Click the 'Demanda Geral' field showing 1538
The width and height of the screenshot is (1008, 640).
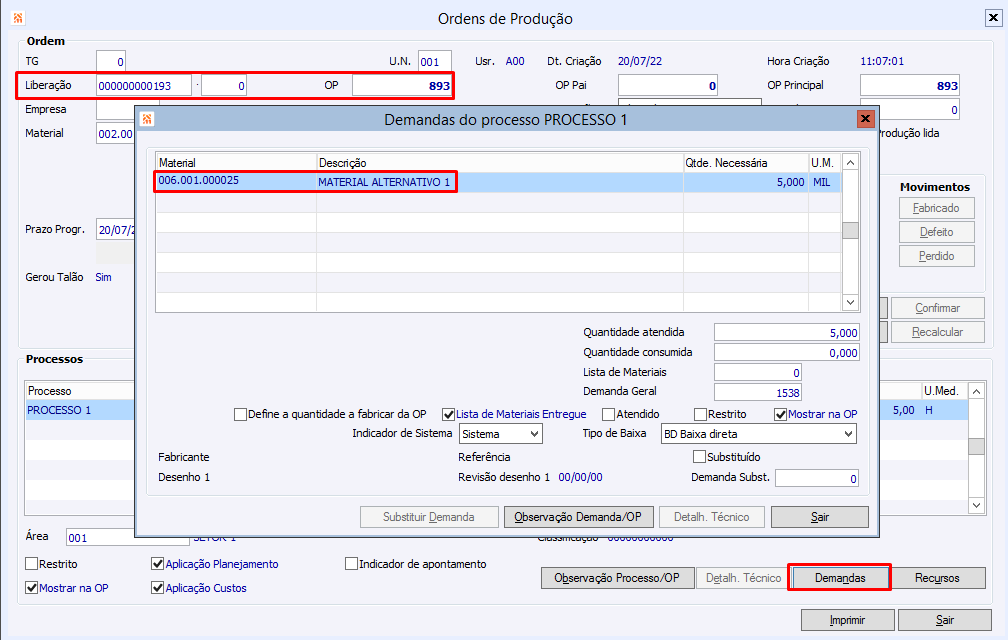point(757,392)
